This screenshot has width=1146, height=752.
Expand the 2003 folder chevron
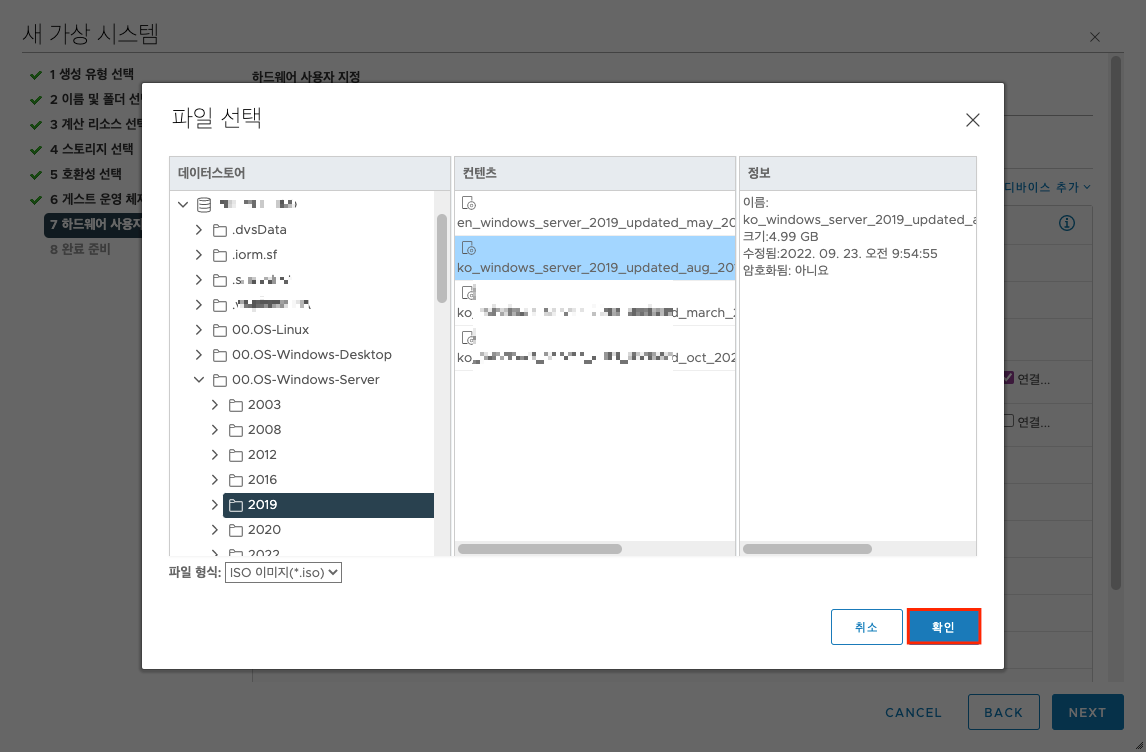215,405
